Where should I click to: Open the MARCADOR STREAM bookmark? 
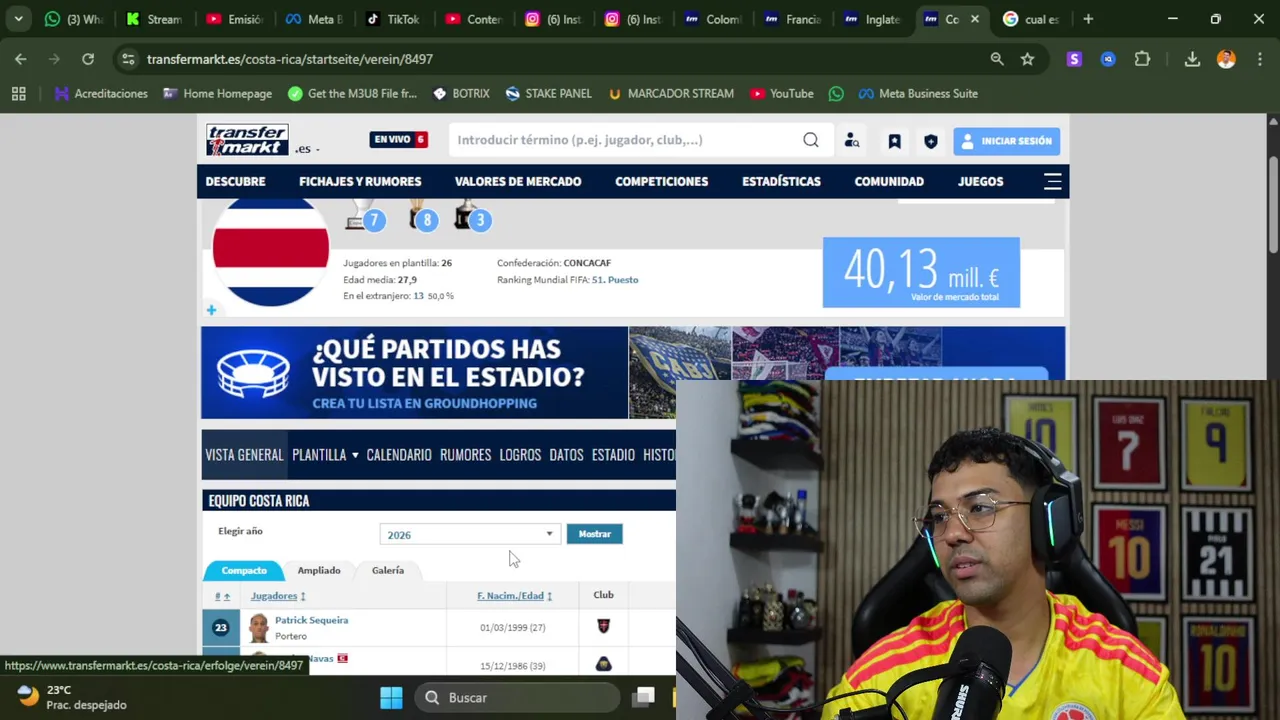pos(670,94)
